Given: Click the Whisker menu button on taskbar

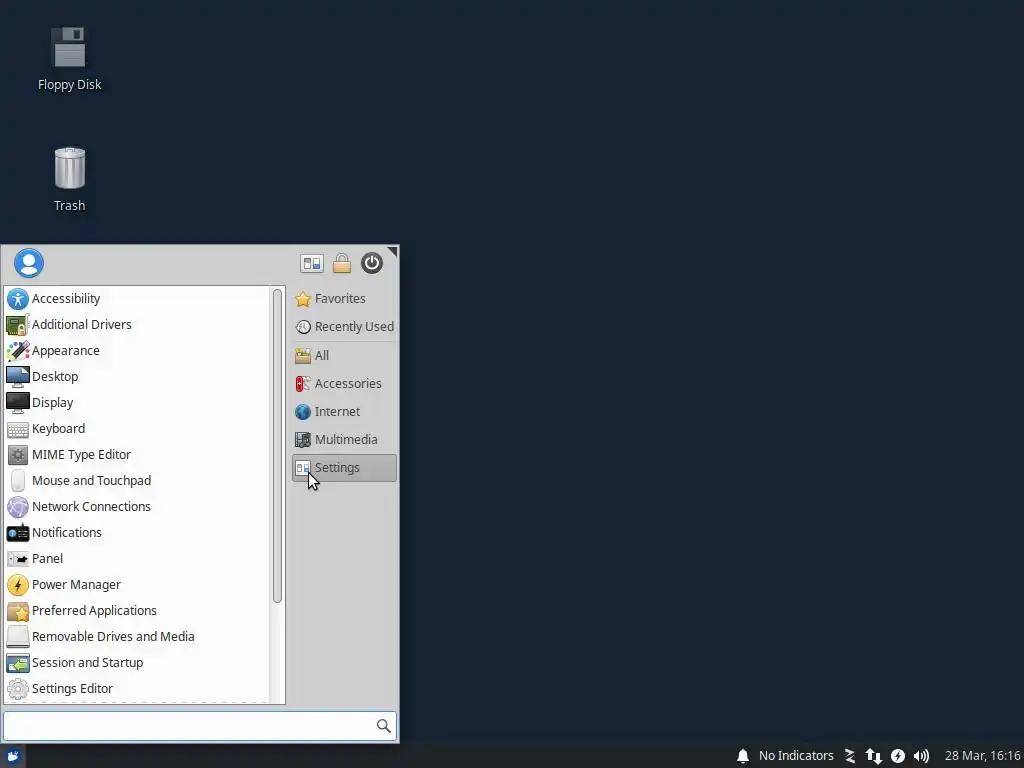Looking at the screenshot, I should click(13, 756).
